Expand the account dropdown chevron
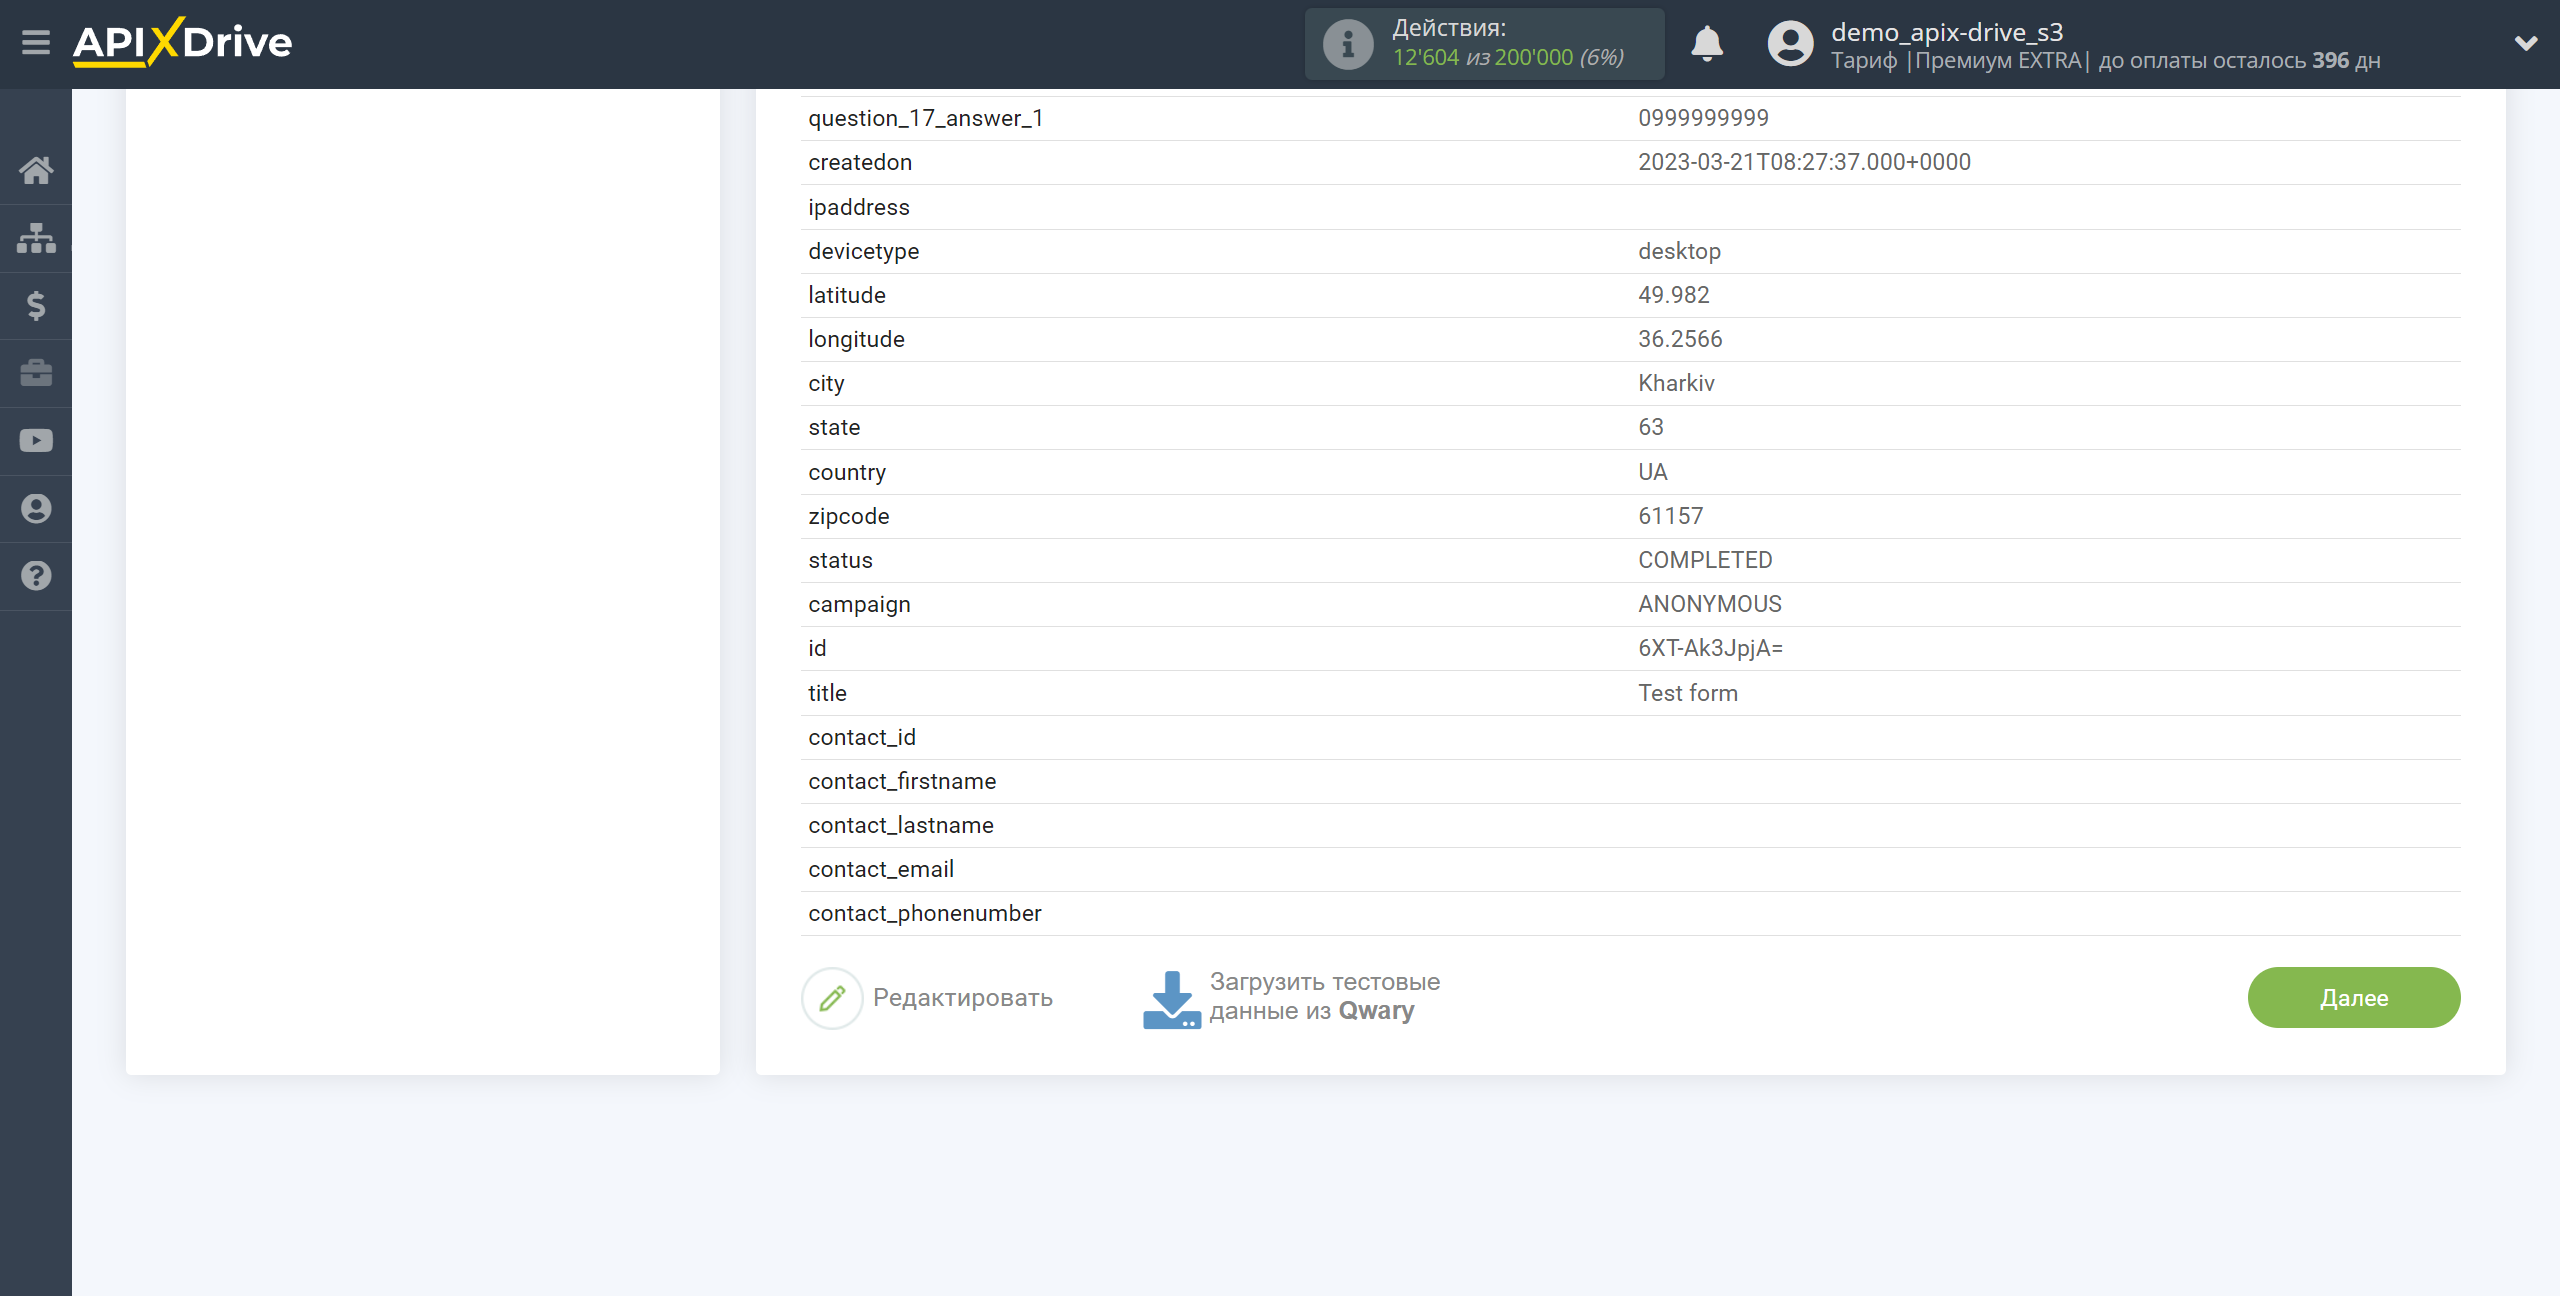2560x1296 pixels. [x=2526, y=43]
